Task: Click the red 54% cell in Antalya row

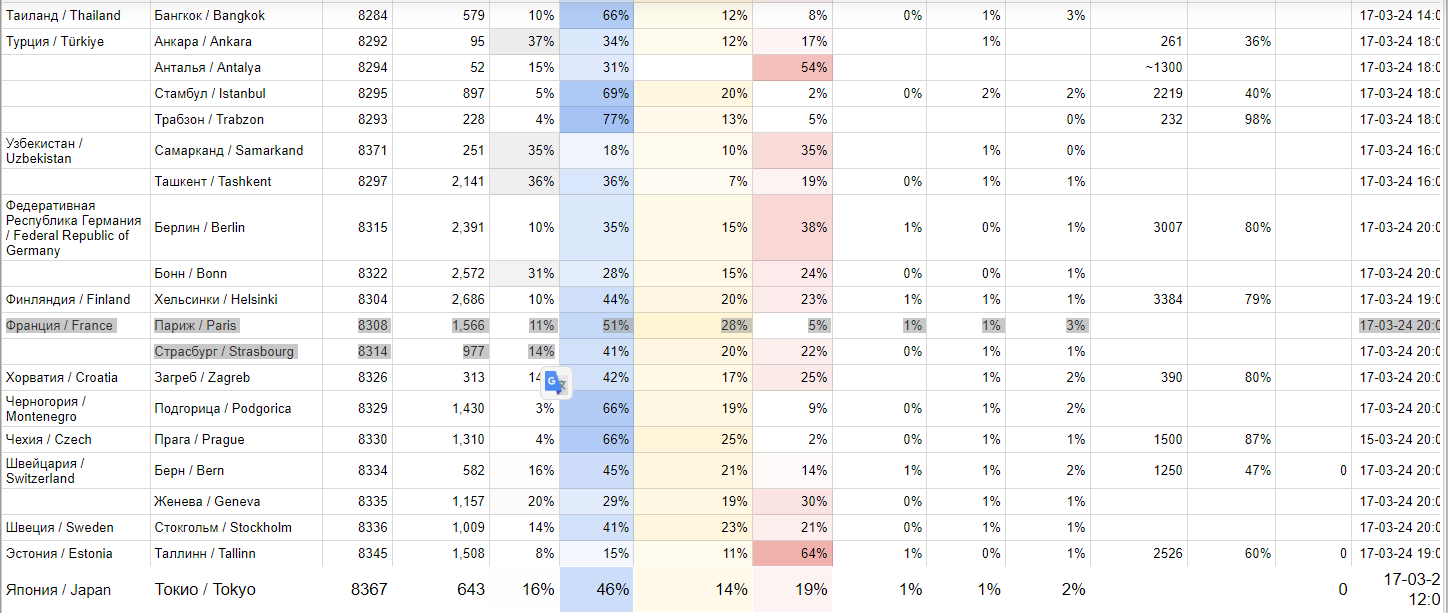Action: click(793, 68)
